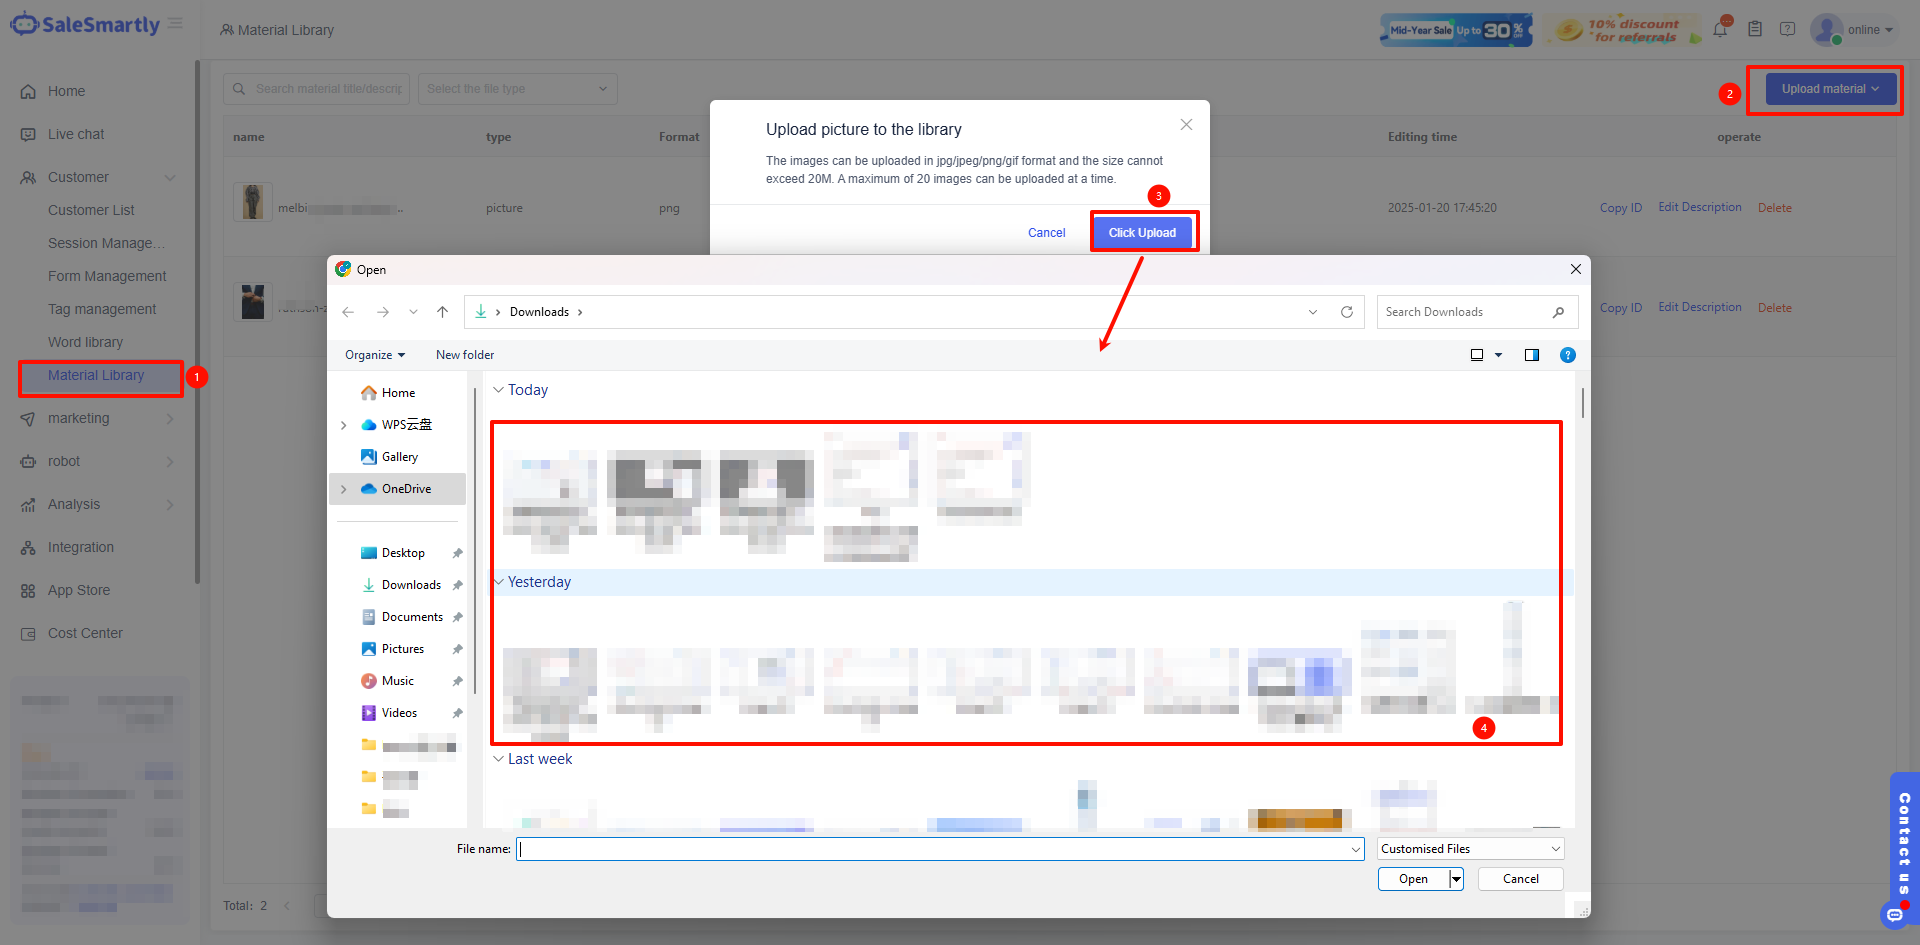Image resolution: width=1920 pixels, height=945 pixels.
Task: Go forward in the Open dialog
Action: 383,312
